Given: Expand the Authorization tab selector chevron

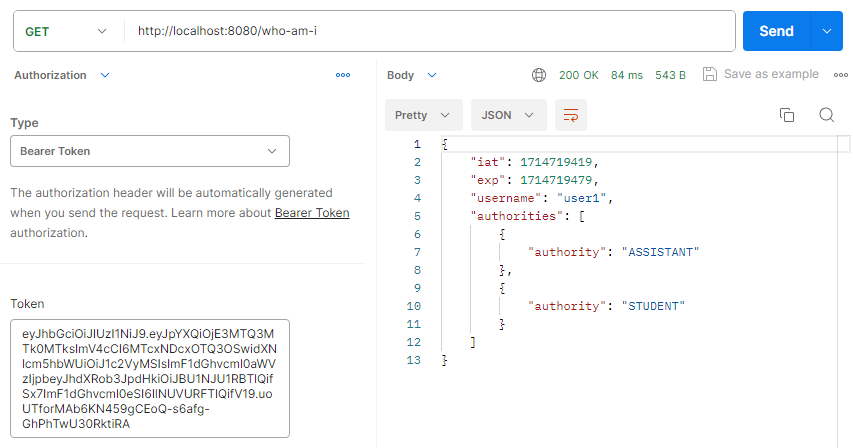Looking at the screenshot, I should pyautogui.click(x=105, y=75).
